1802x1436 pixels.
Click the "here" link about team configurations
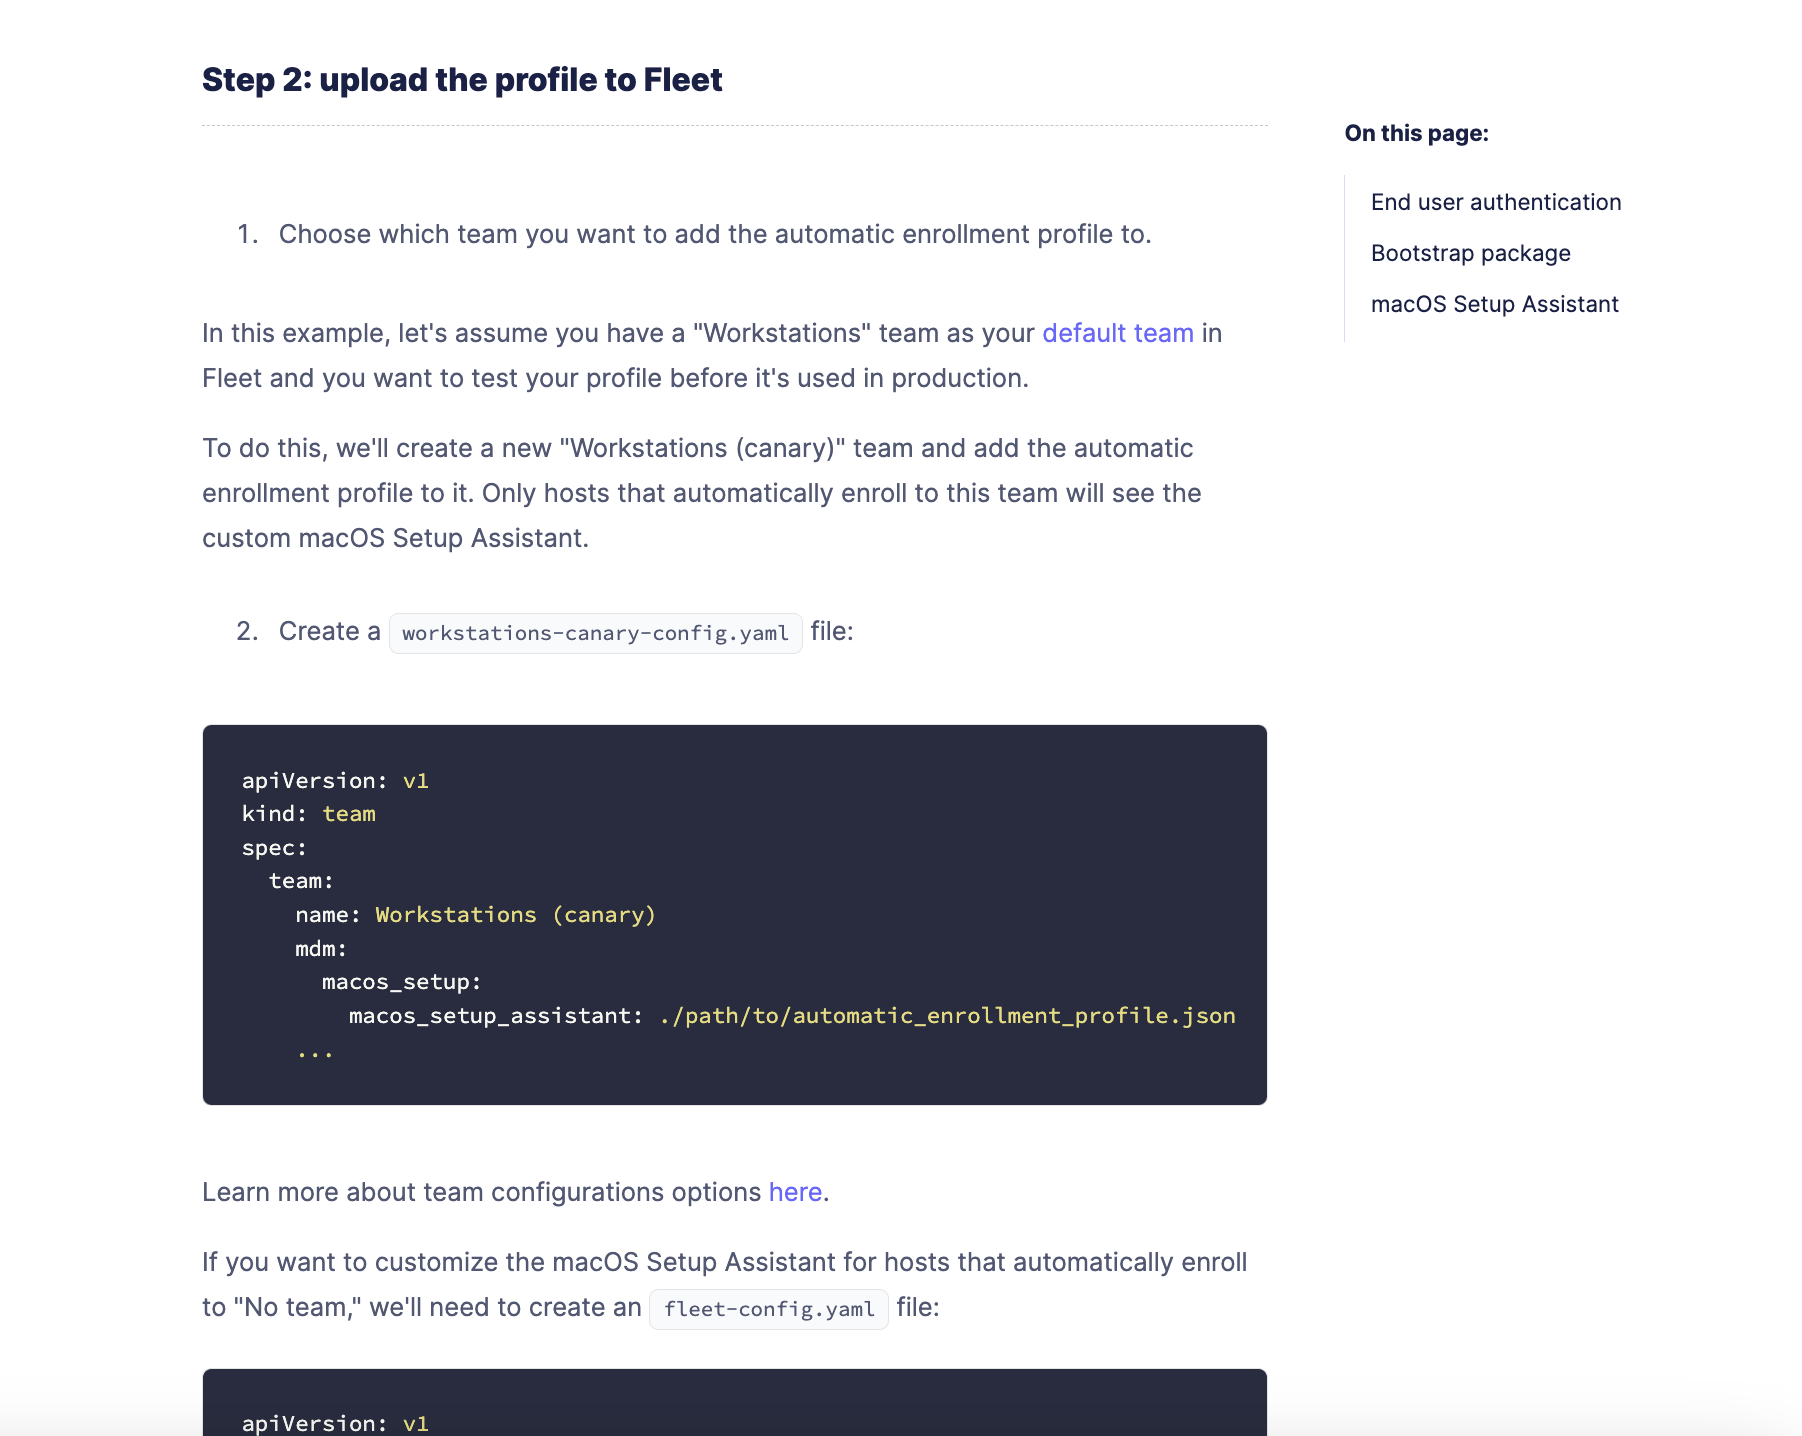click(795, 1191)
